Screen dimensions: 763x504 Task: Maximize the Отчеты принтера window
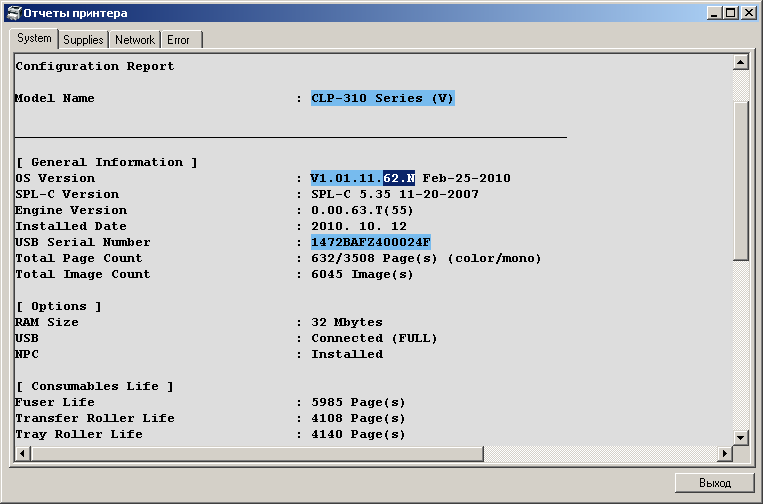click(x=731, y=13)
